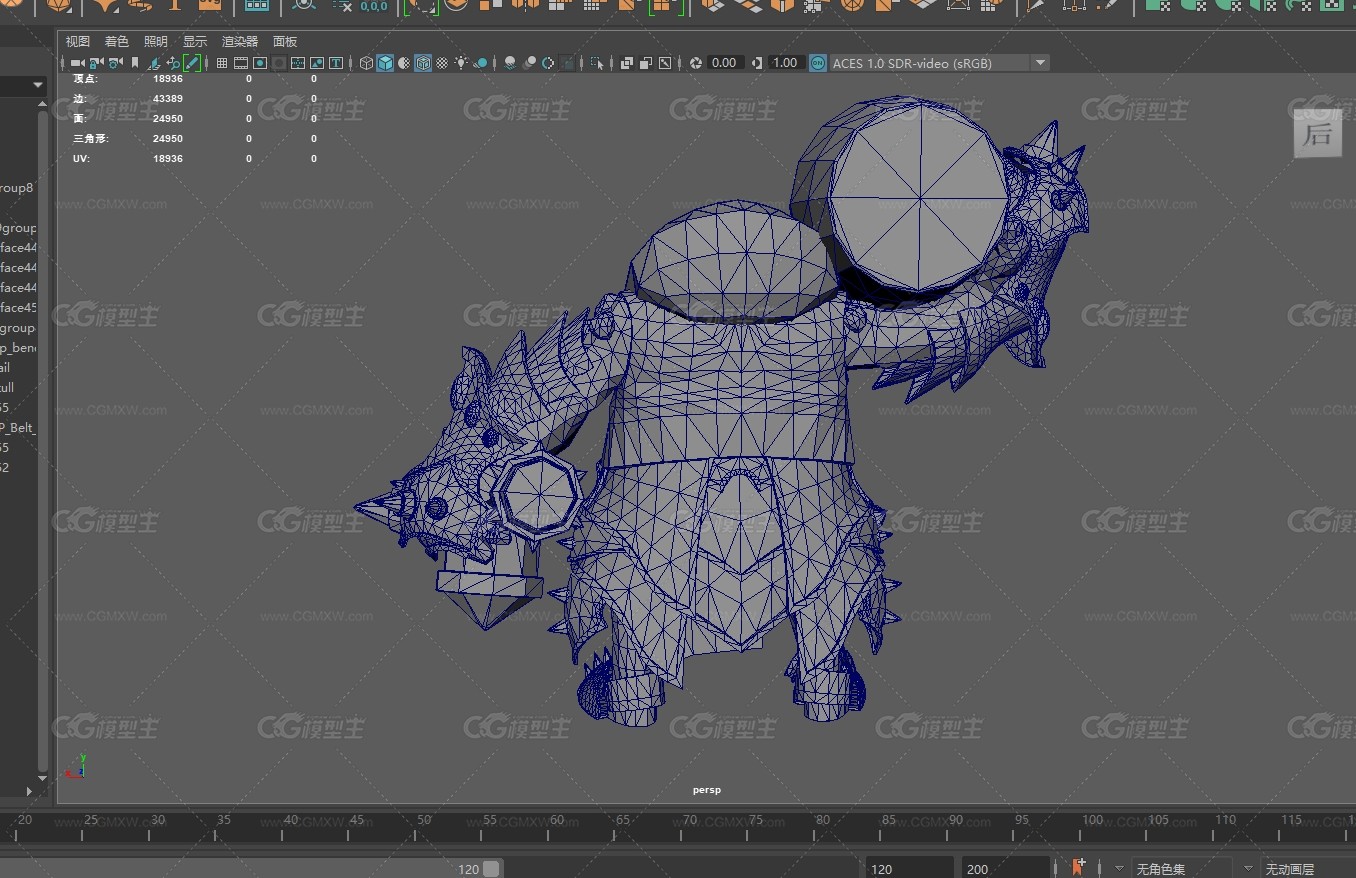Click the Image Plane icon

tap(154, 63)
